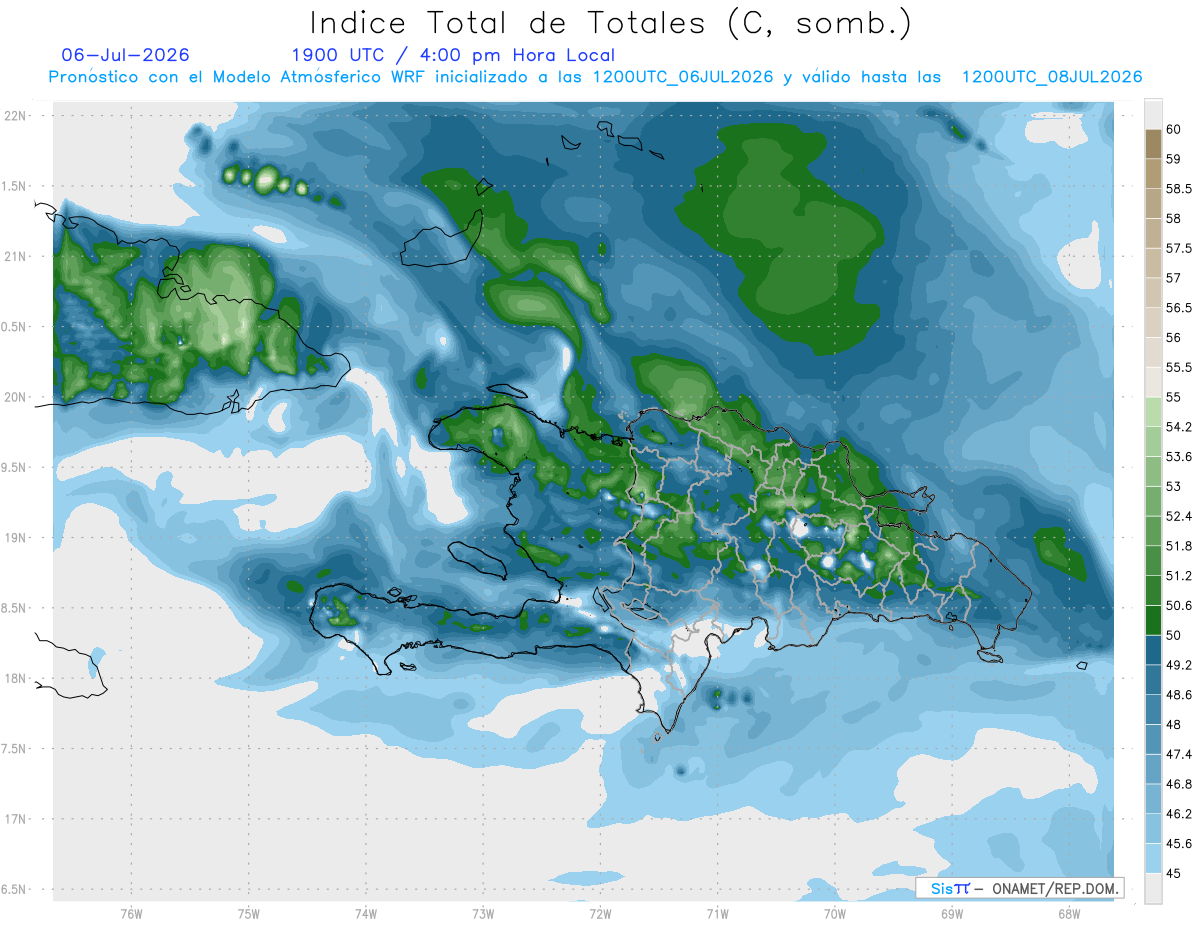The image size is (1200, 927).
Task: Click the "20N" latitude label
Action: tap(17, 397)
